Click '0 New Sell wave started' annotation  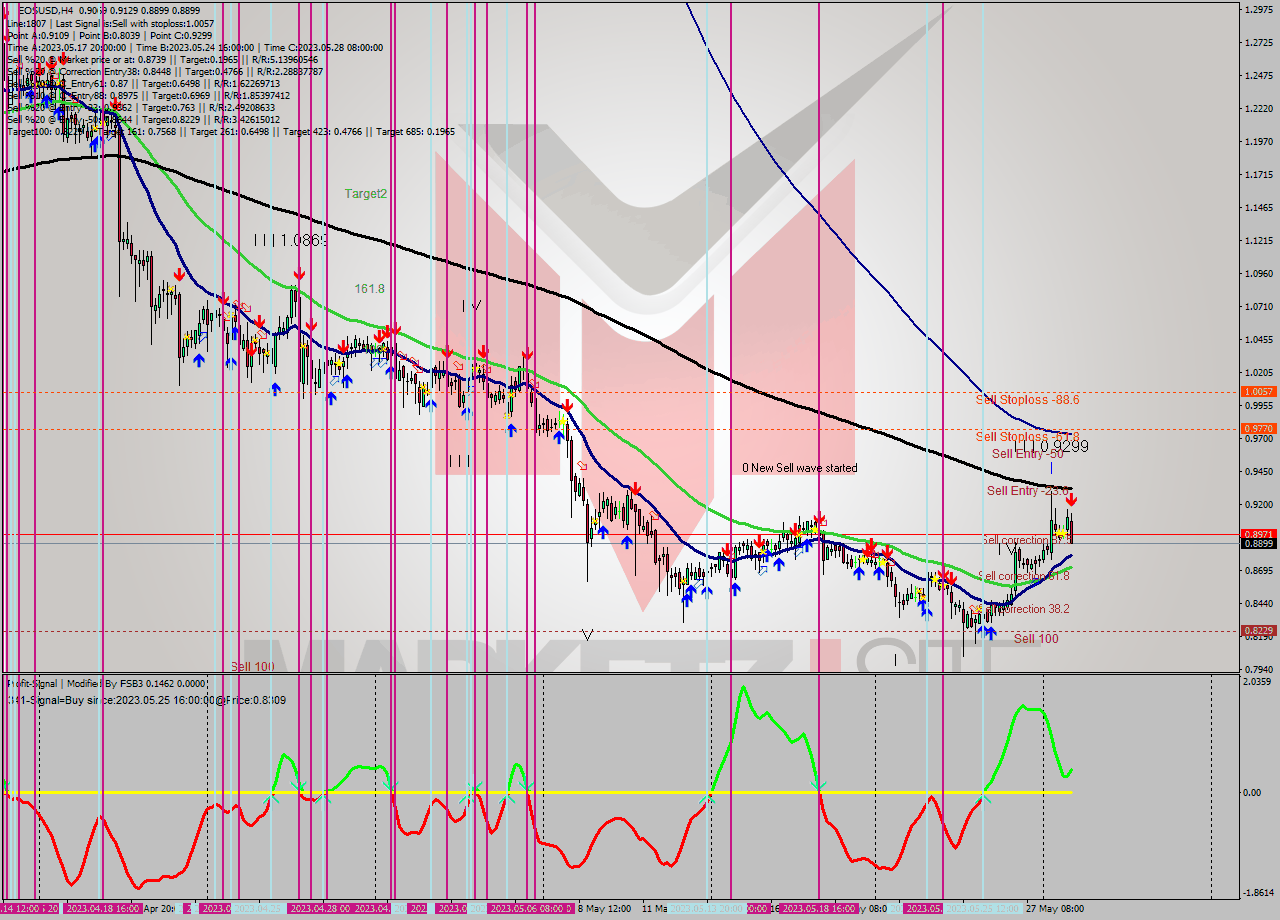pos(799,468)
